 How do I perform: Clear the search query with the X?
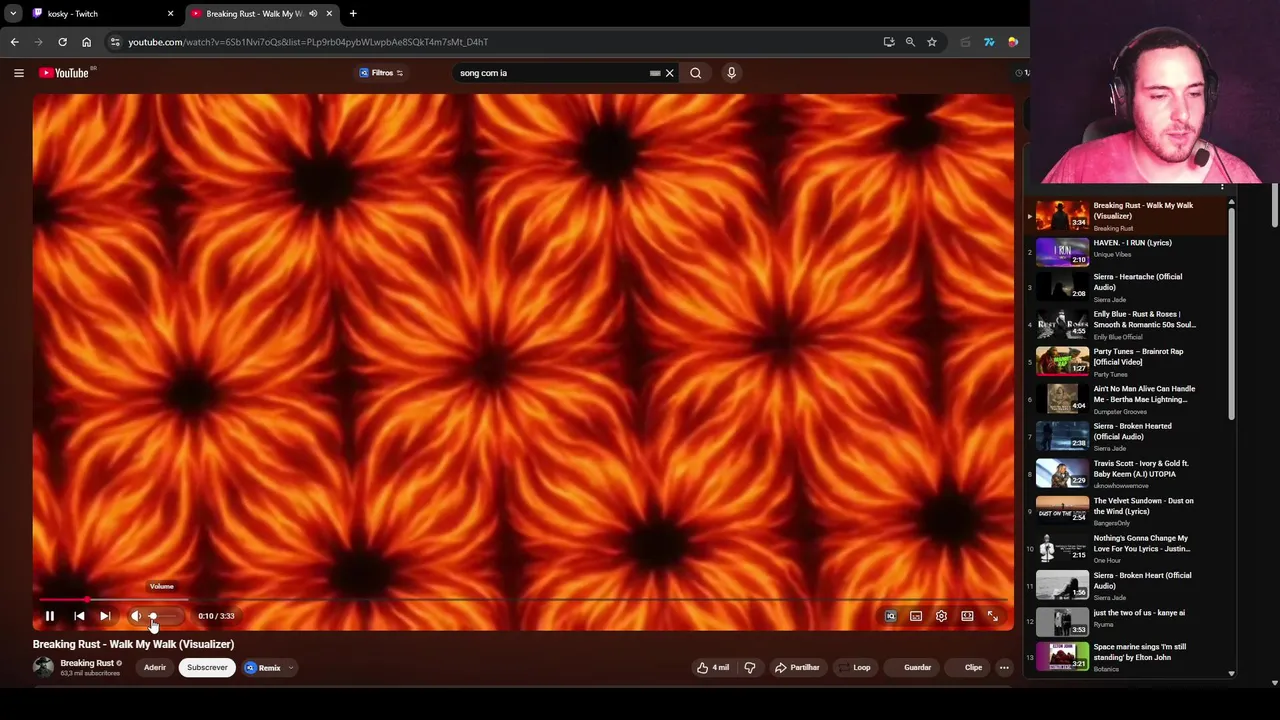[670, 72]
